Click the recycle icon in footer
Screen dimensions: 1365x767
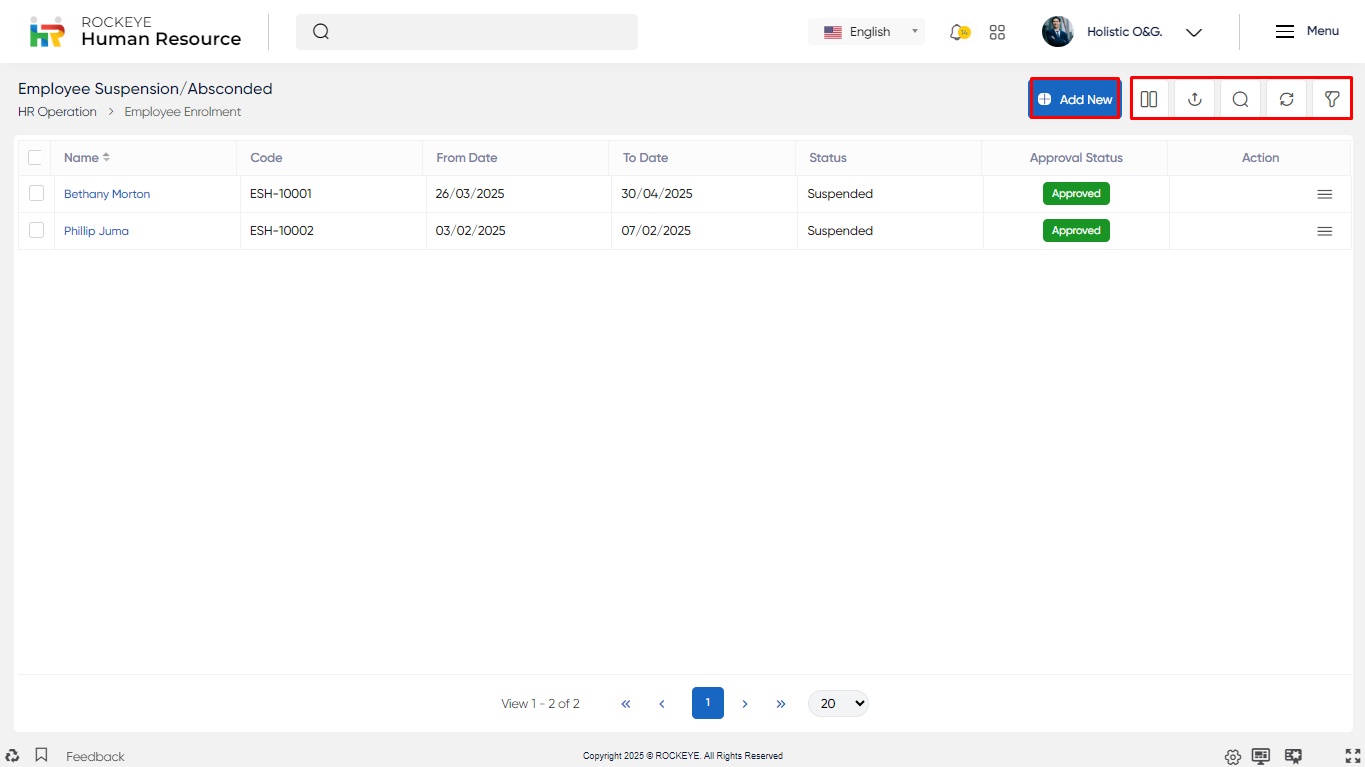point(12,755)
